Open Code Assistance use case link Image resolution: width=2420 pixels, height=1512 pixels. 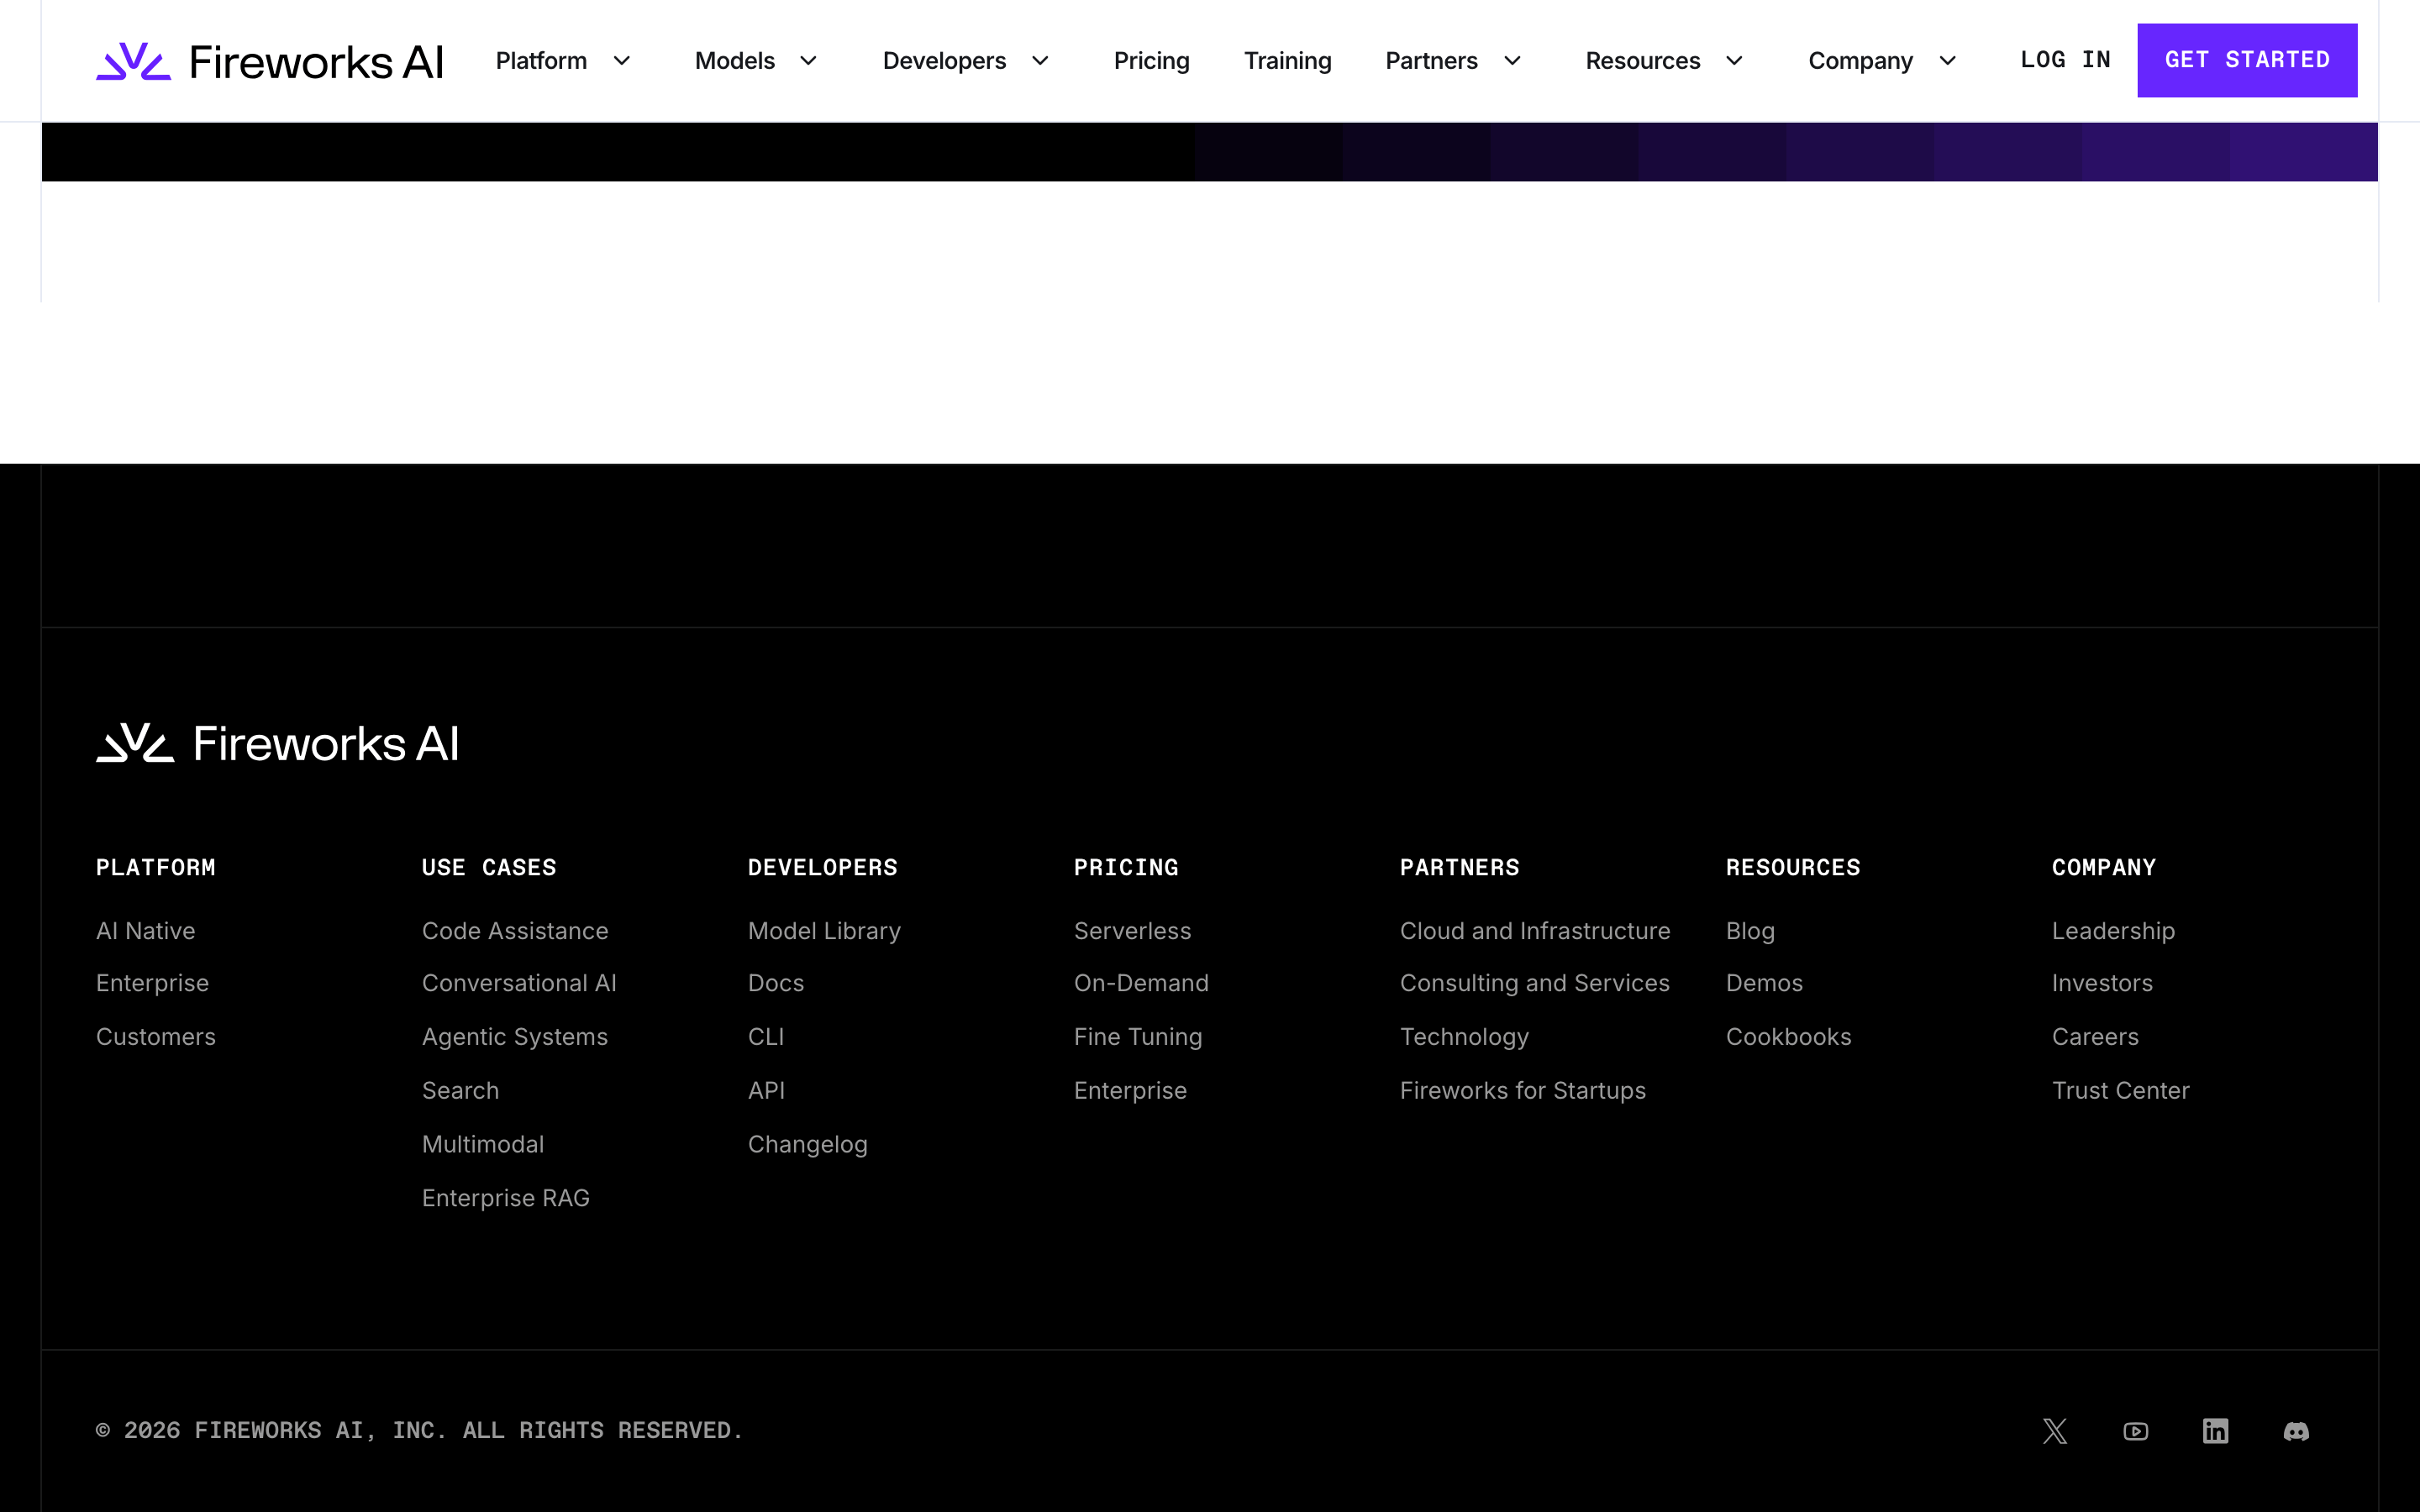[515, 931]
